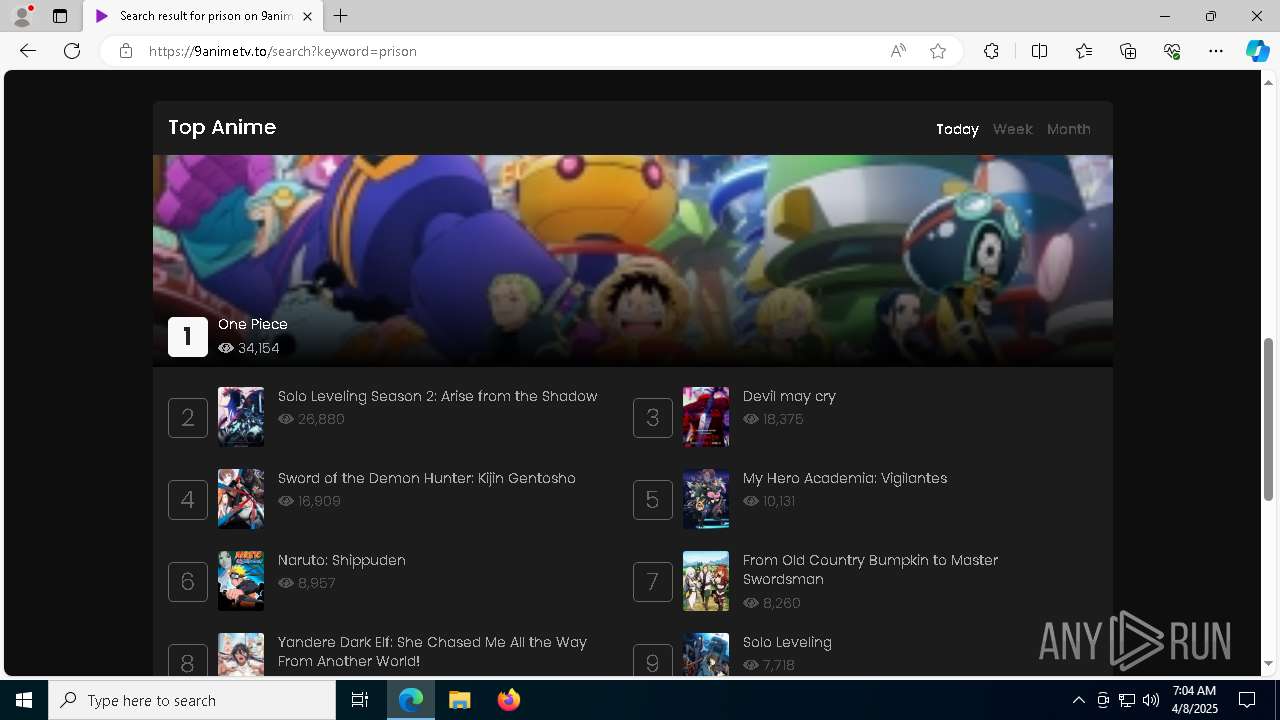
Task: Open Naruto: Shippuden link
Action: (x=342, y=560)
